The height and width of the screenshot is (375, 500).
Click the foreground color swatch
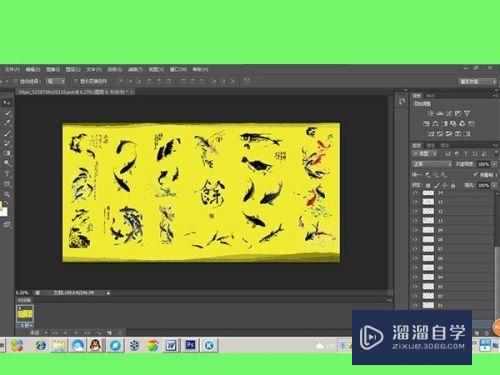click(x=1, y=205)
